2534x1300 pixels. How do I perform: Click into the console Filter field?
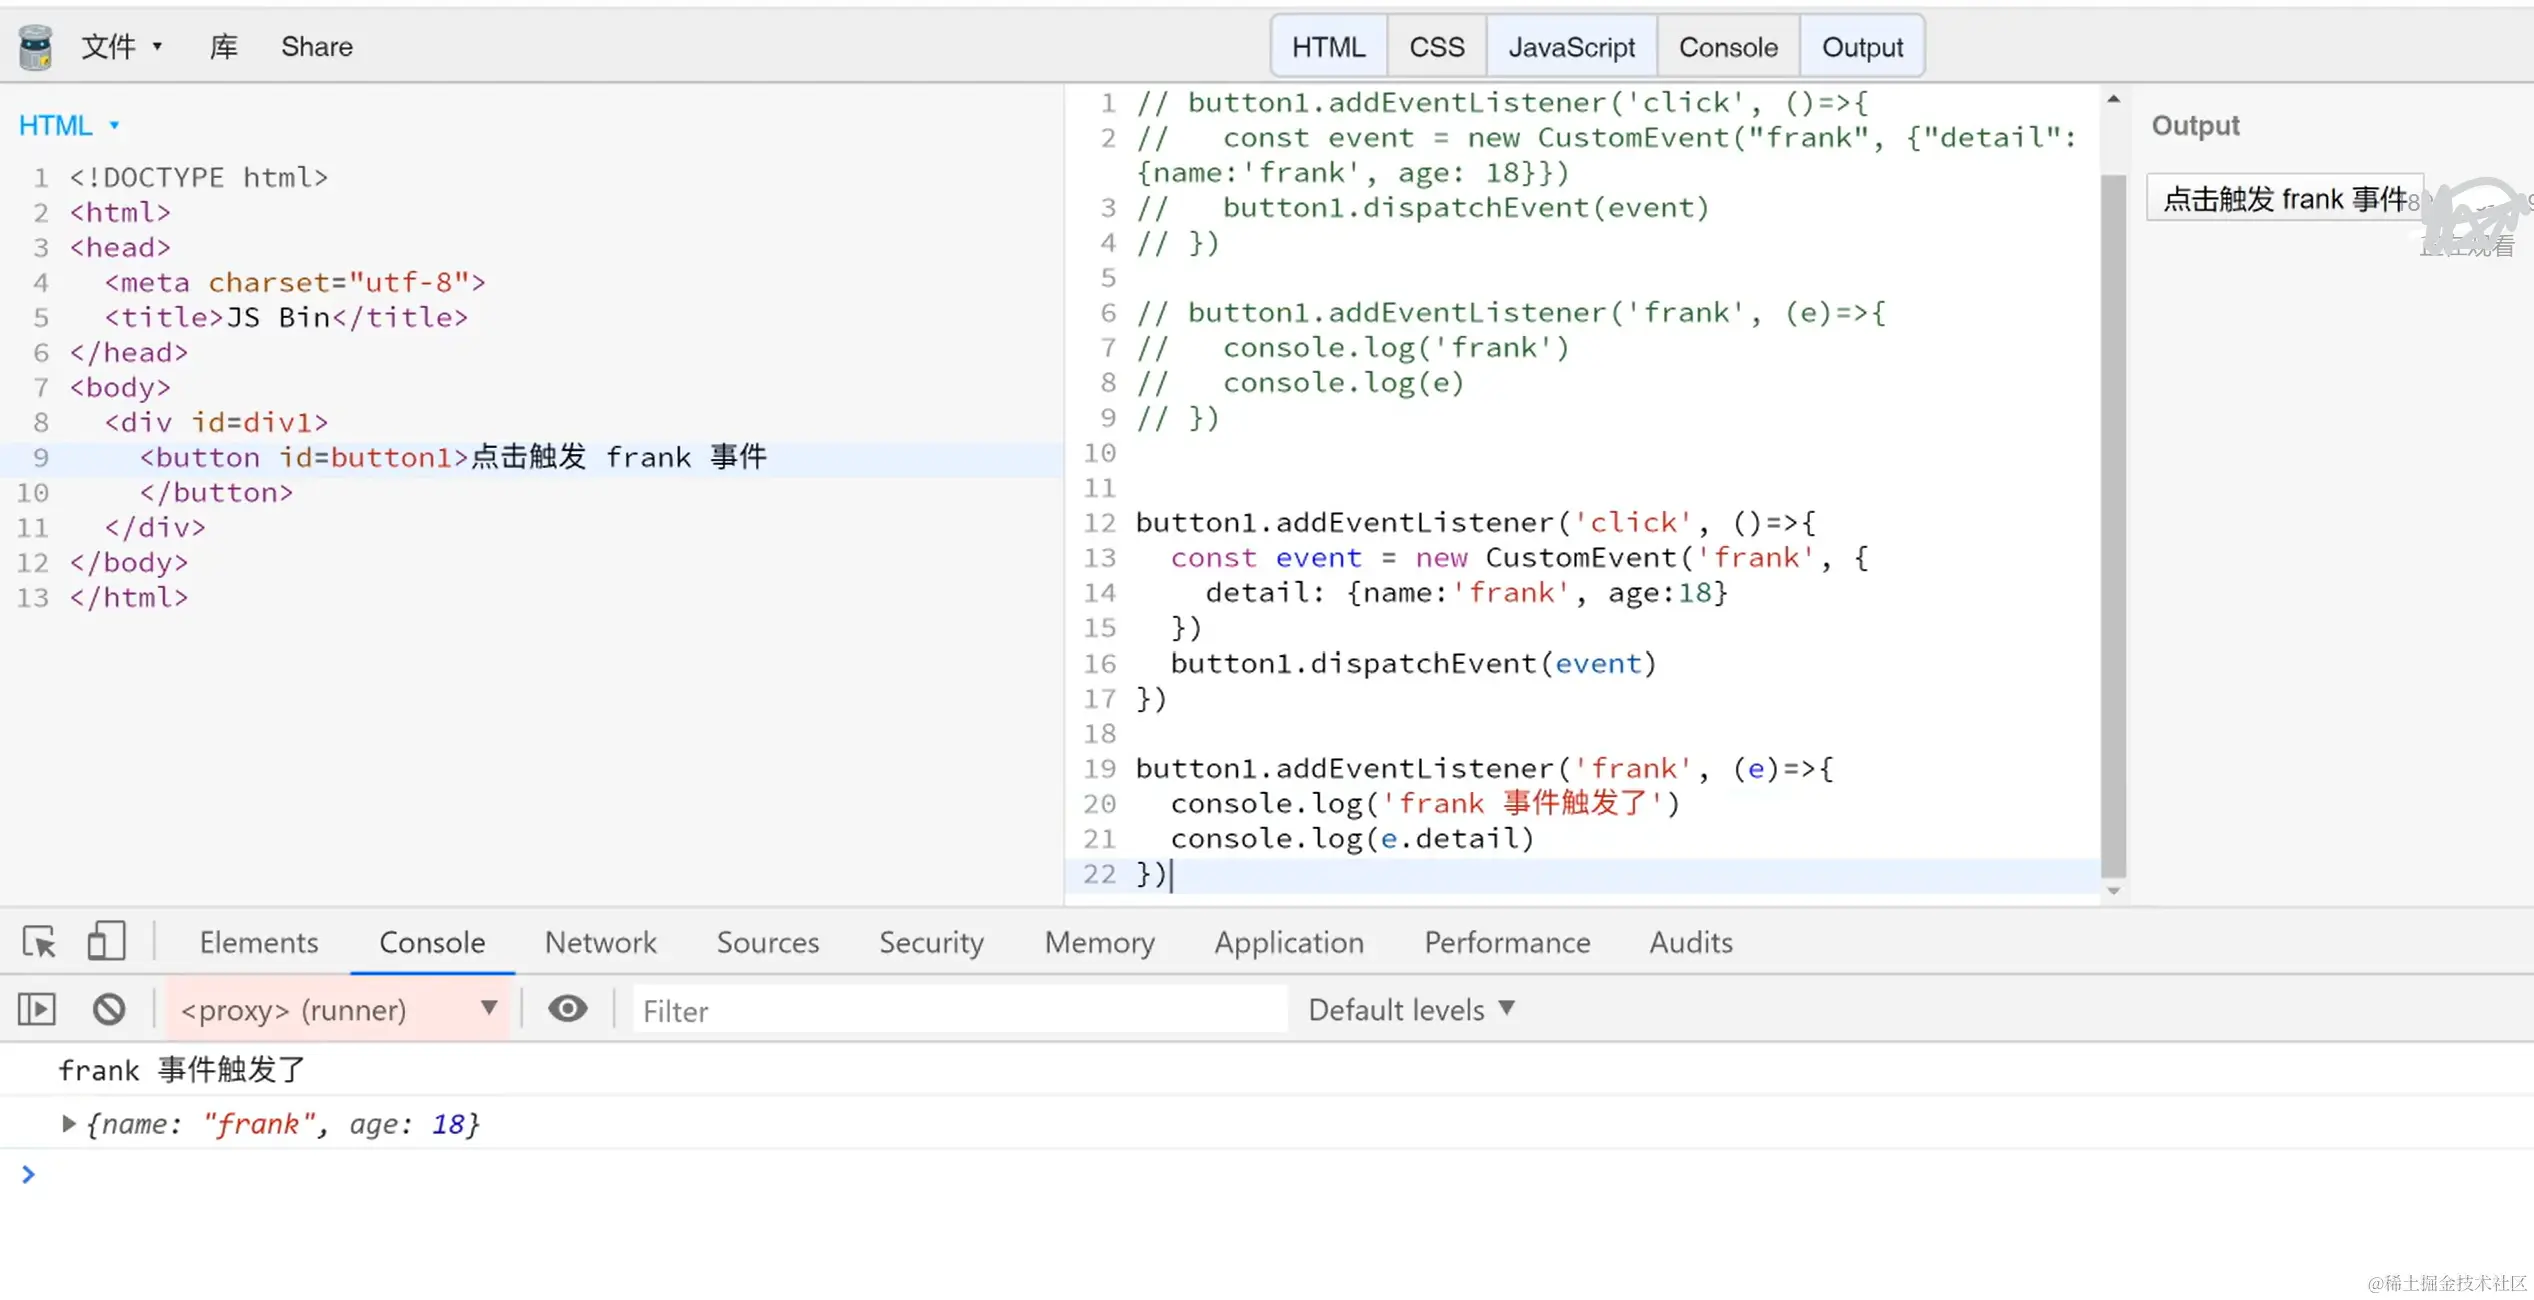pos(959,1011)
